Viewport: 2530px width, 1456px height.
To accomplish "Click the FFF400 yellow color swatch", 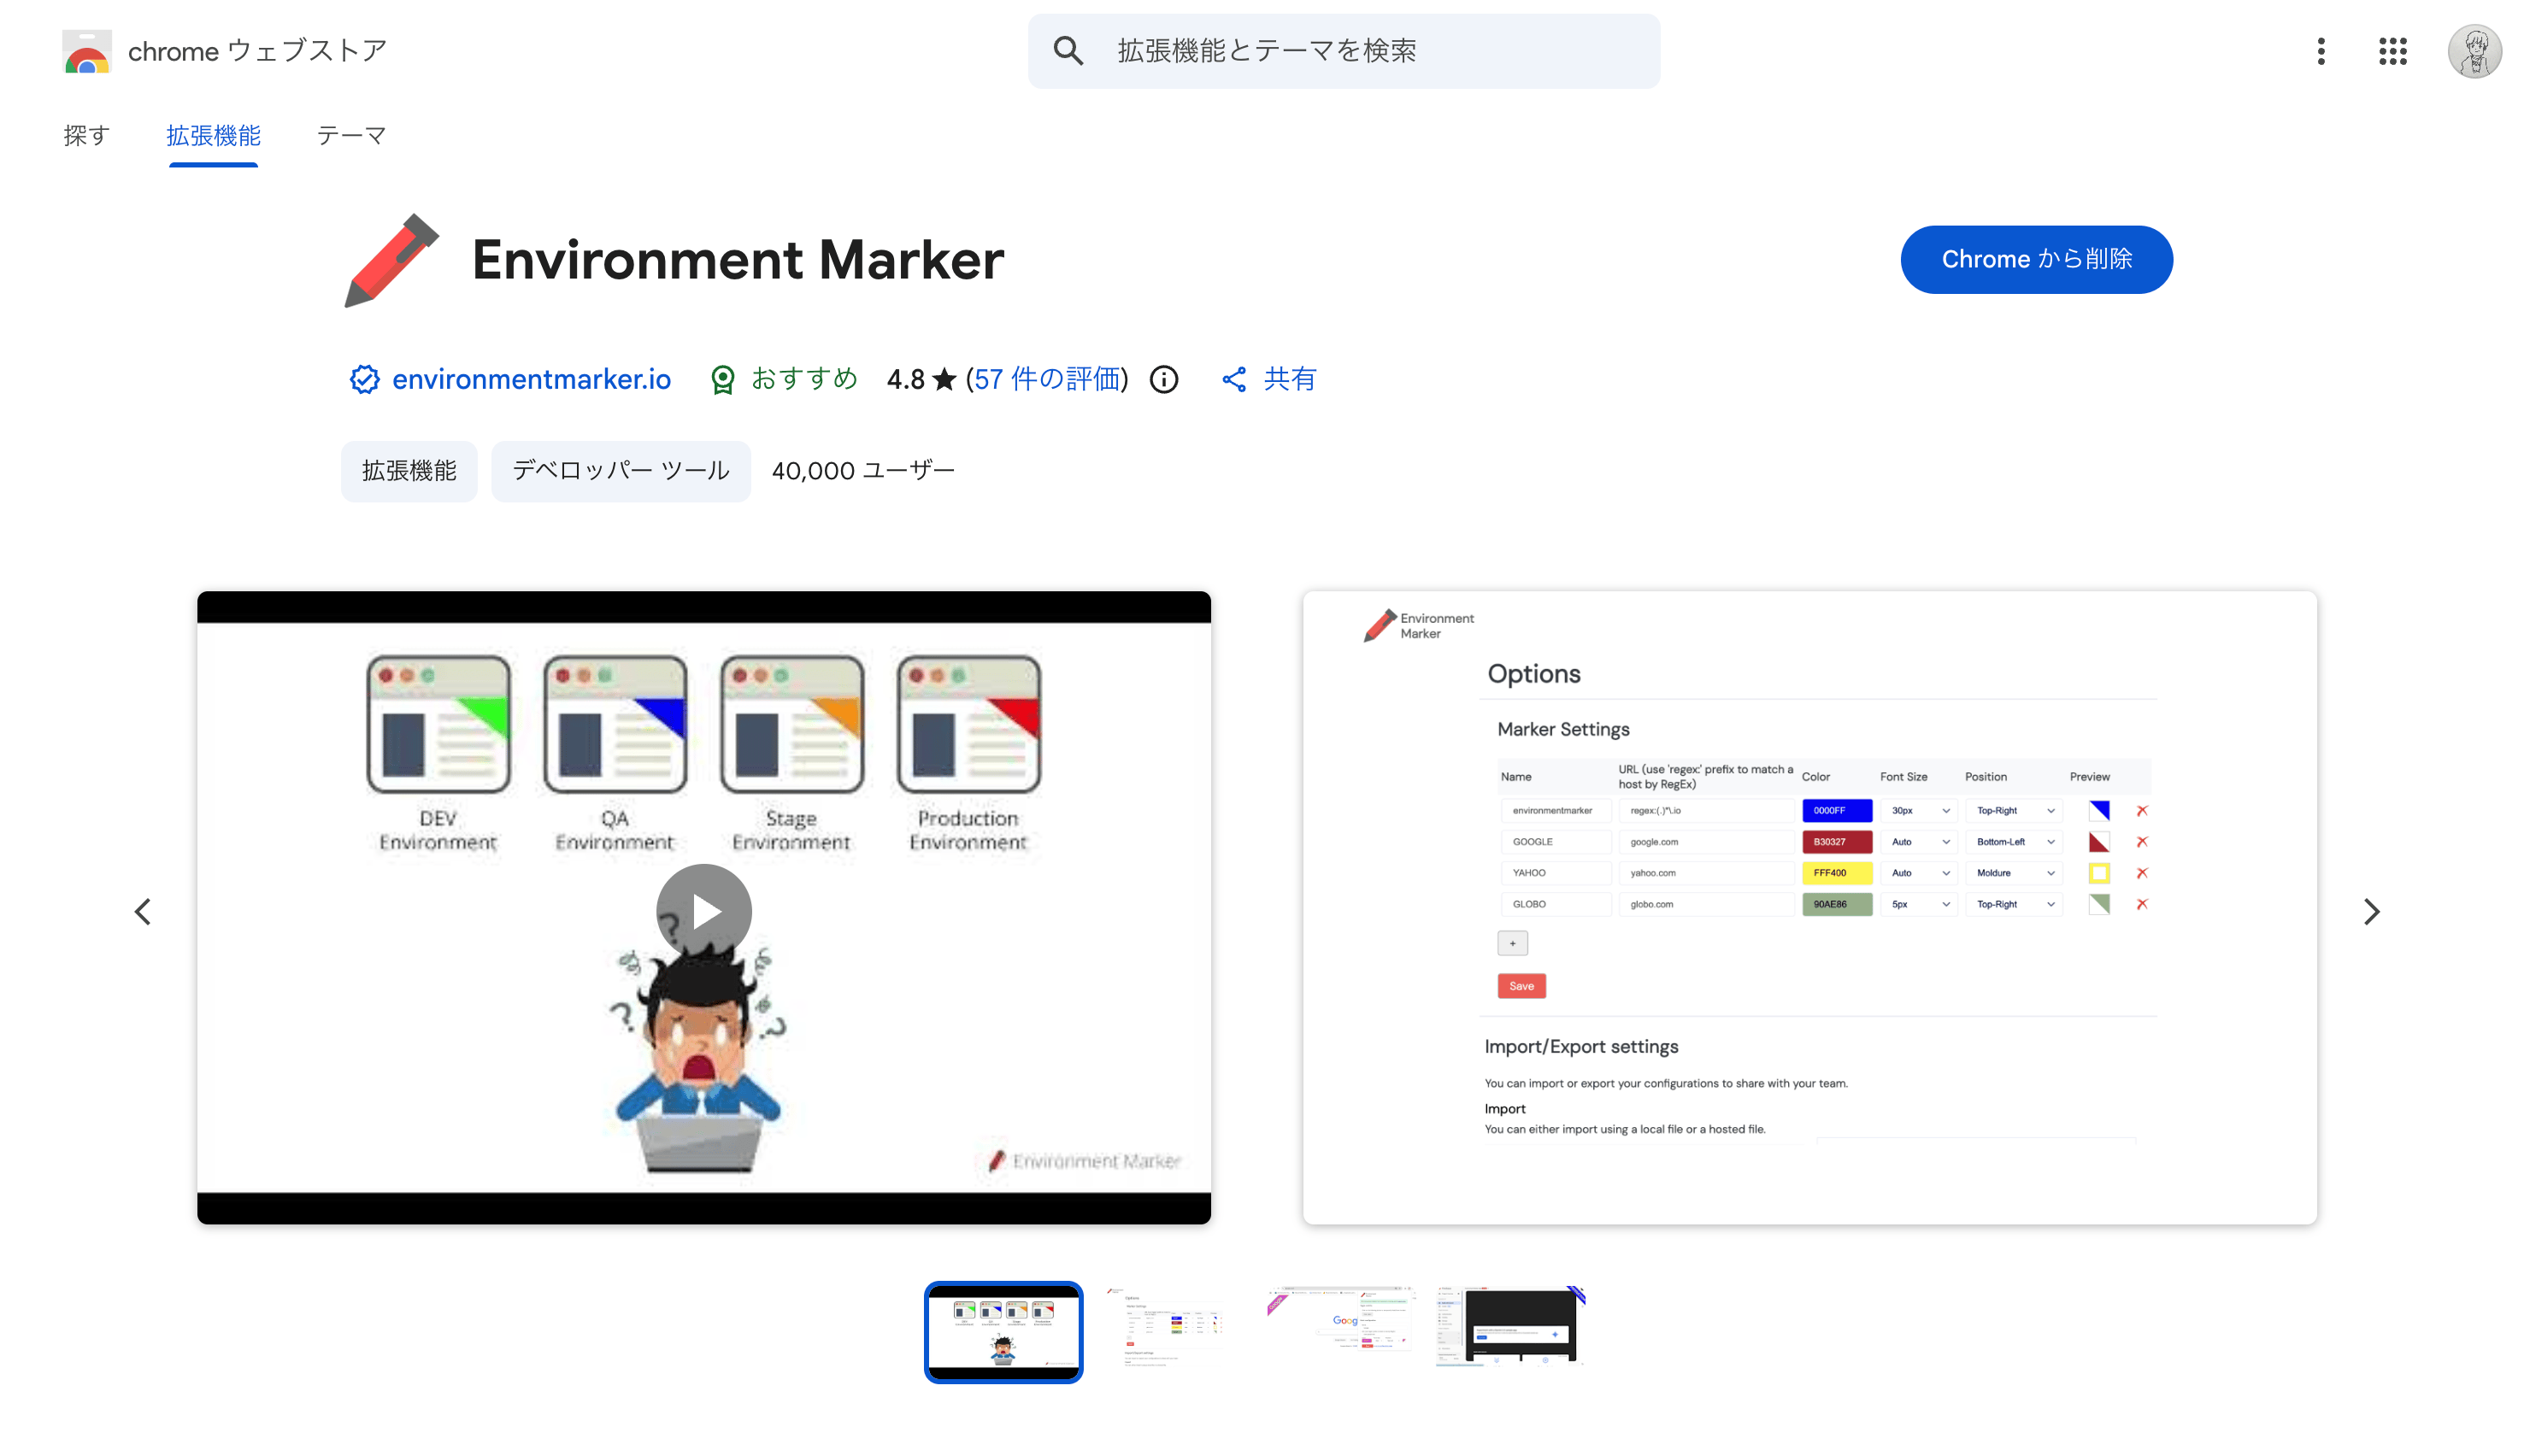I will pyautogui.click(x=1837, y=873).
